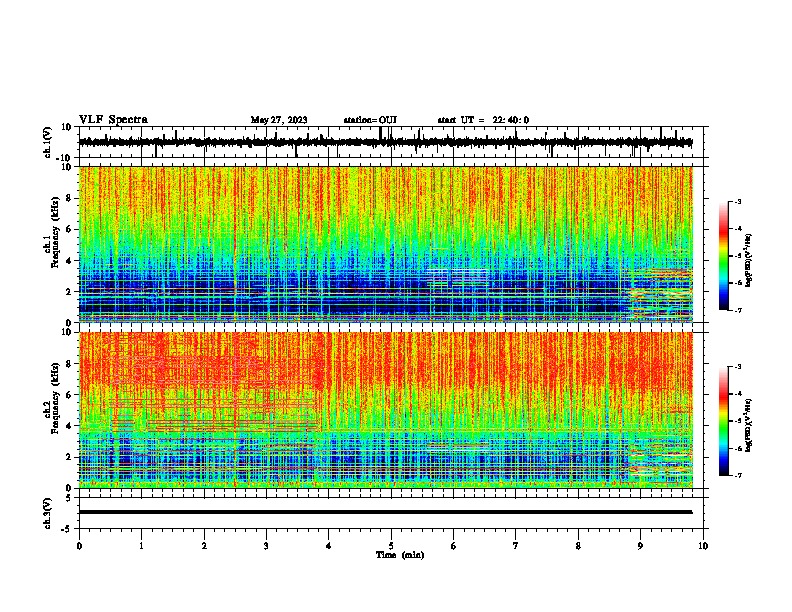
Task: Click time axis tick label '9'
Action: [640, 546]
